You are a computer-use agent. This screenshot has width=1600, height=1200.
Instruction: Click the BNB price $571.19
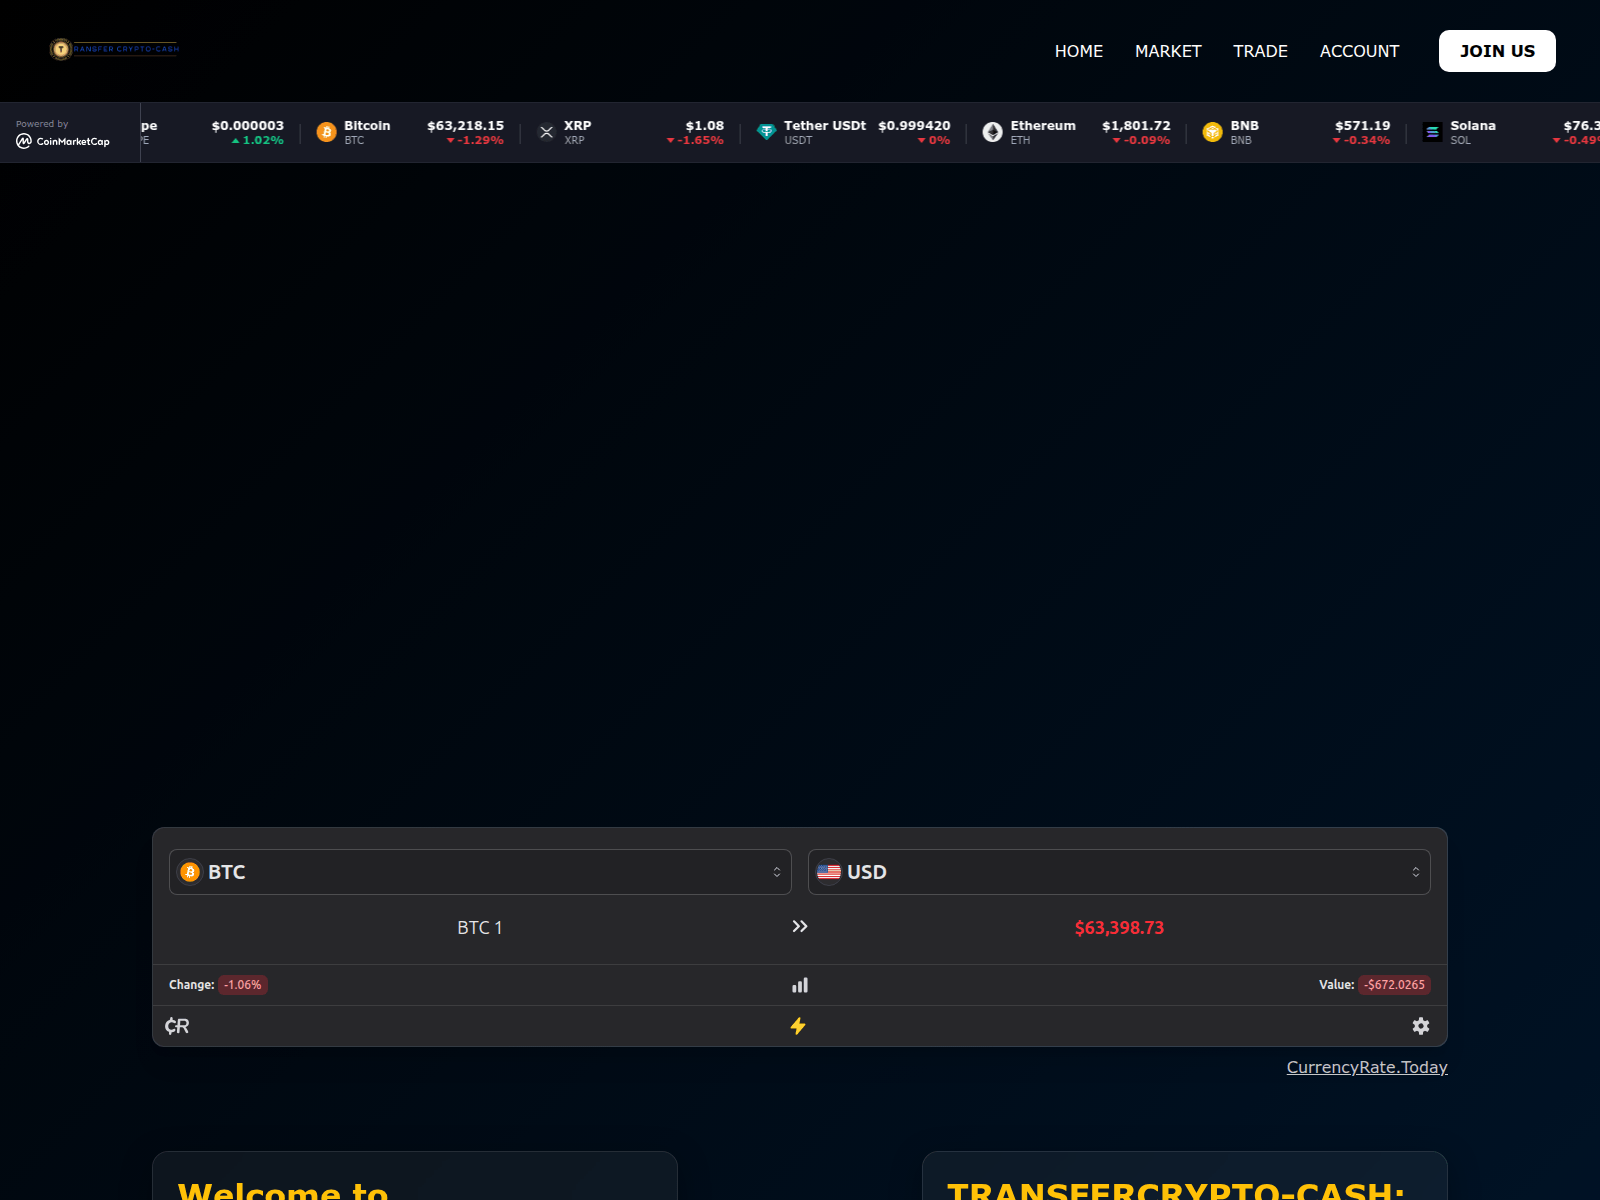click(1362, 125)
